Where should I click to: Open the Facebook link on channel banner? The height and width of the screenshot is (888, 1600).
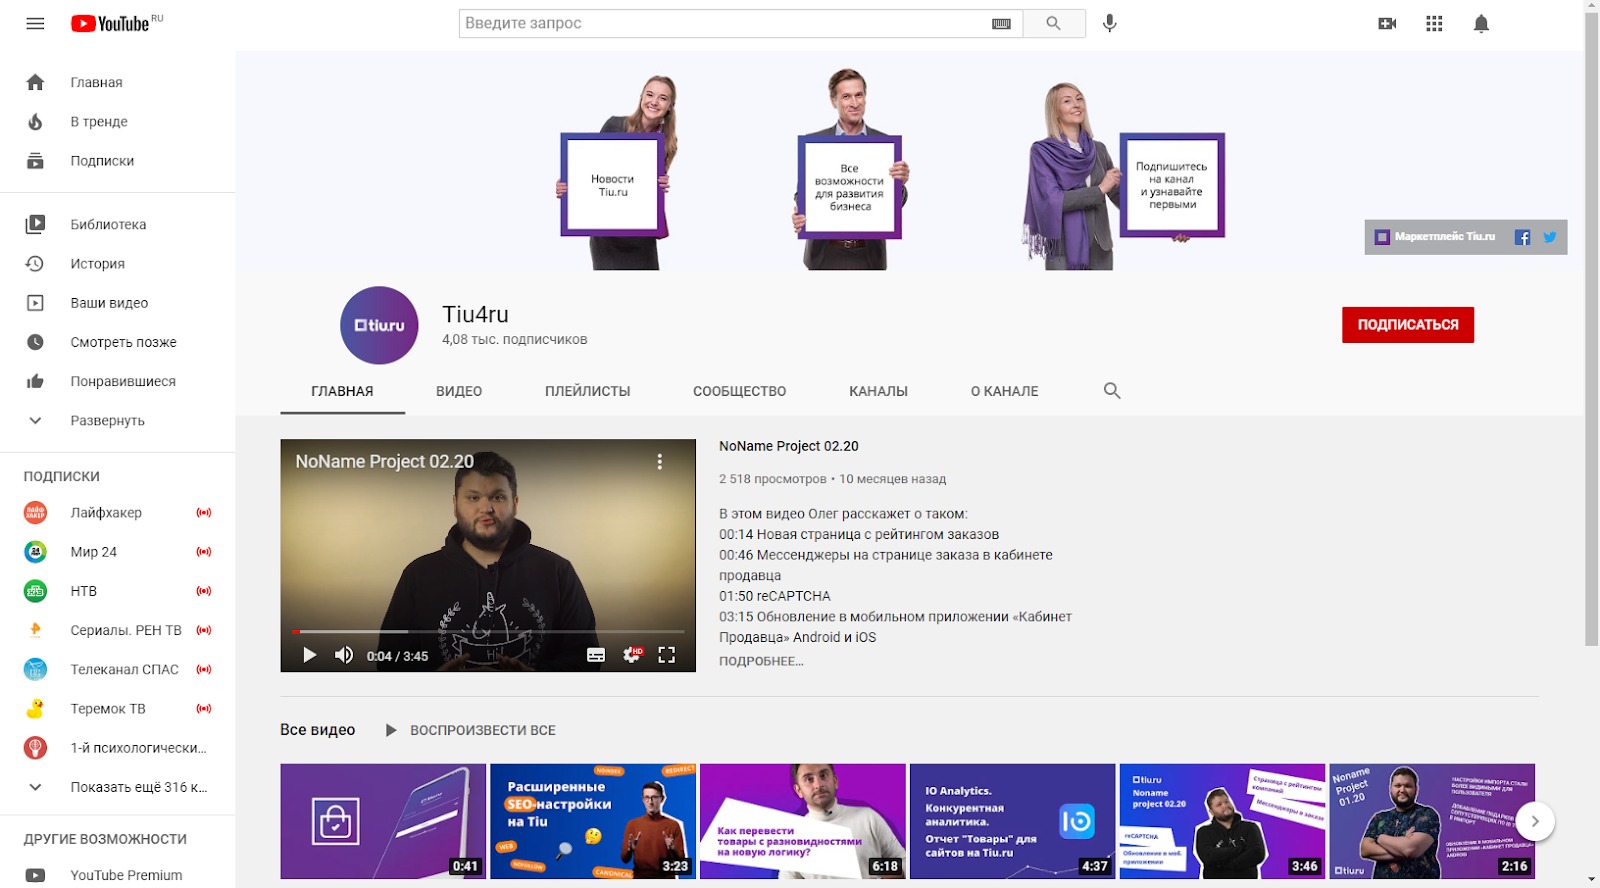point(1522,237)
